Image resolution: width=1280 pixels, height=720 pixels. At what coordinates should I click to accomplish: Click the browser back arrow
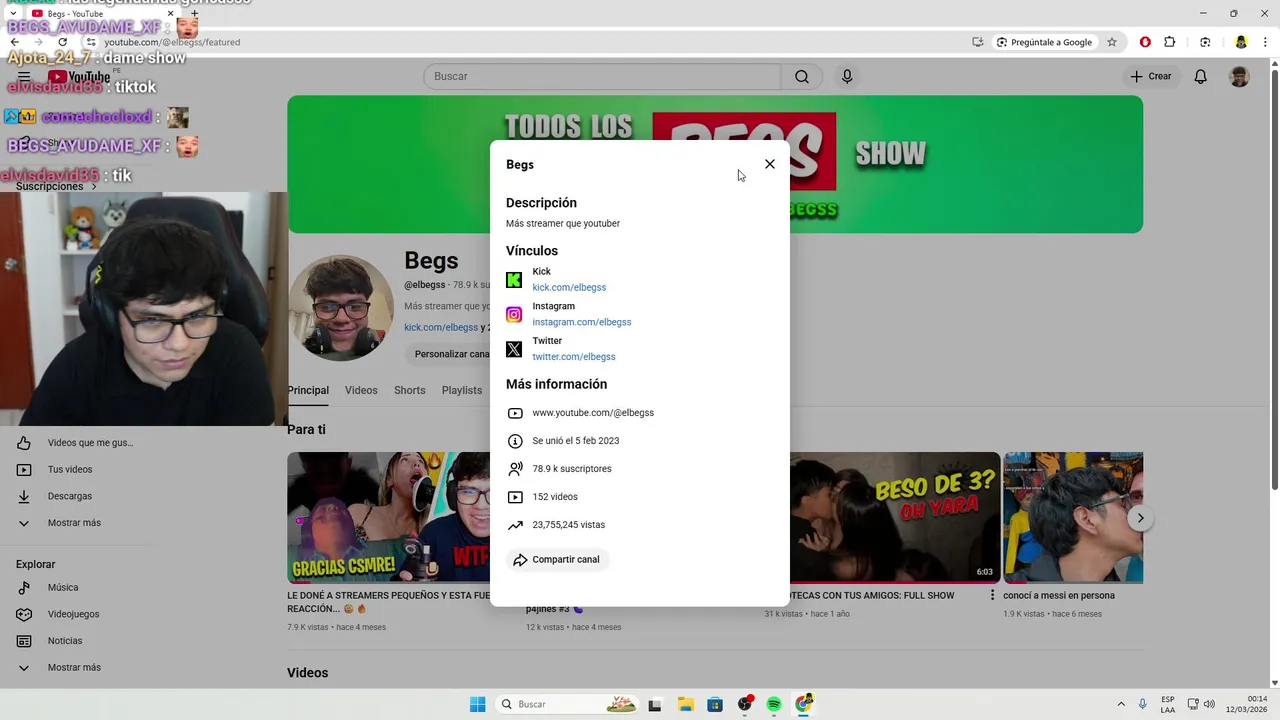(15, 42)
